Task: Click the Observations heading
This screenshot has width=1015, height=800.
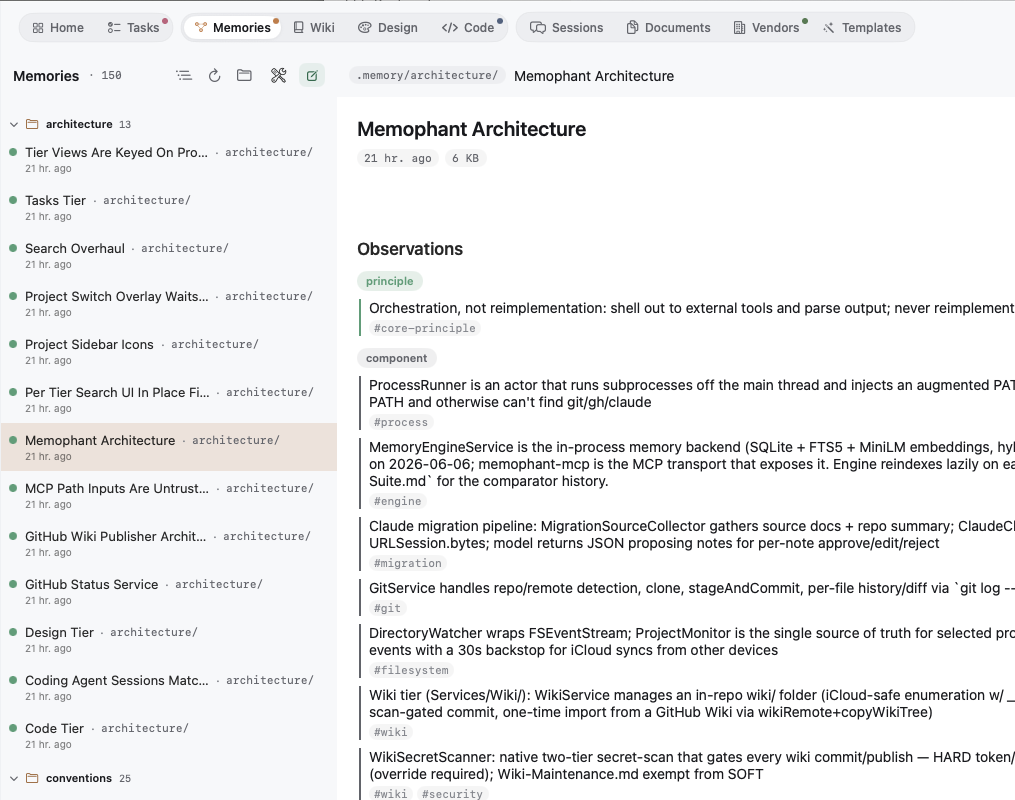Action: [410, 249]
